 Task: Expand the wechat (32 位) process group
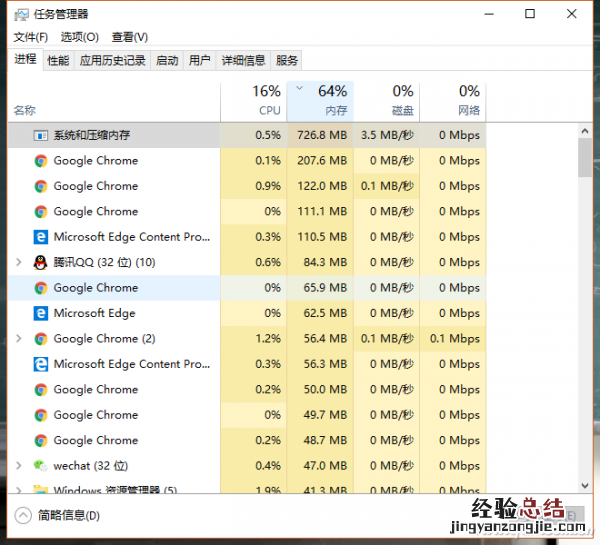coord(19,466)
